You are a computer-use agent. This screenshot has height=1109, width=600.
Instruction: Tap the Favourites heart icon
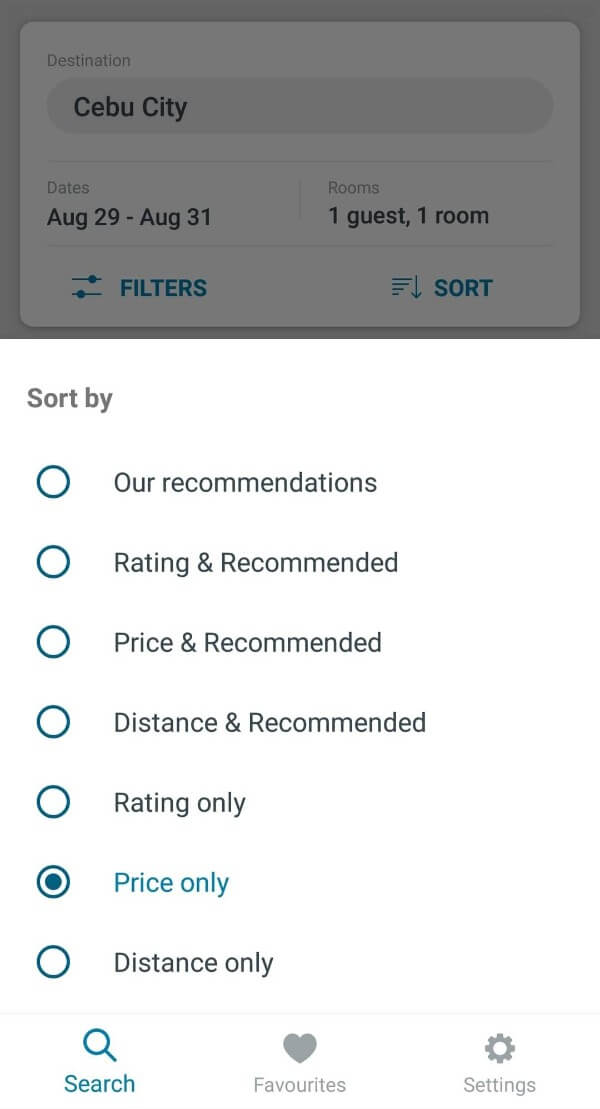coord(299,1048)
